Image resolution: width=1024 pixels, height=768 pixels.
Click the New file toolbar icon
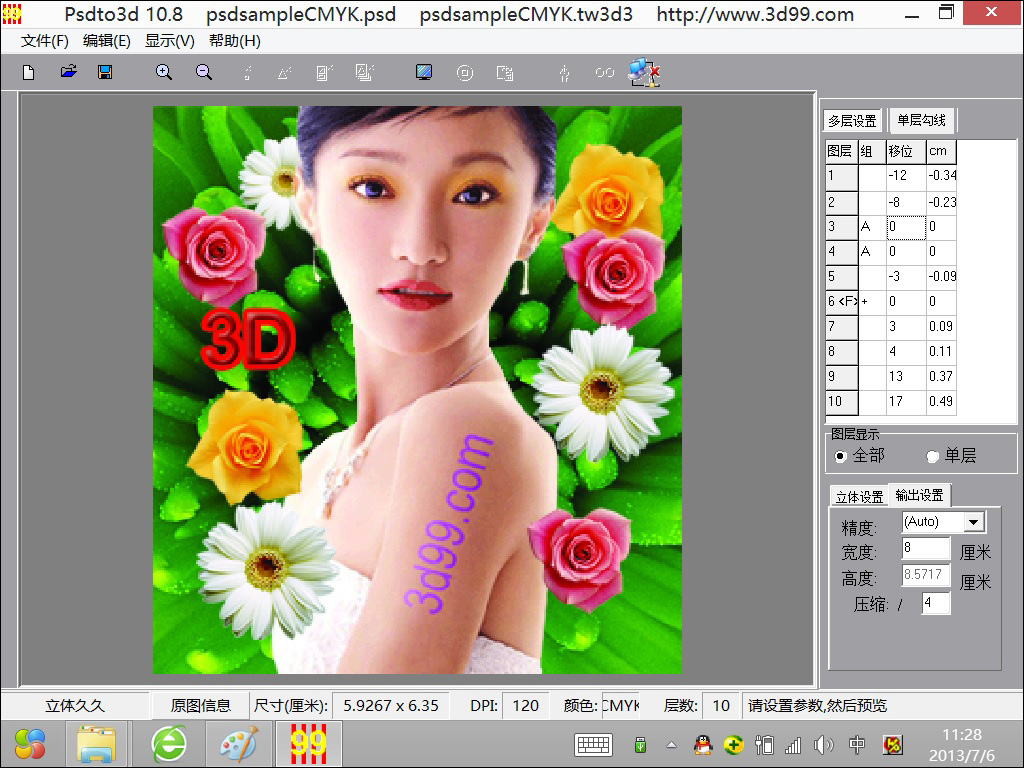tap(29, 72)
